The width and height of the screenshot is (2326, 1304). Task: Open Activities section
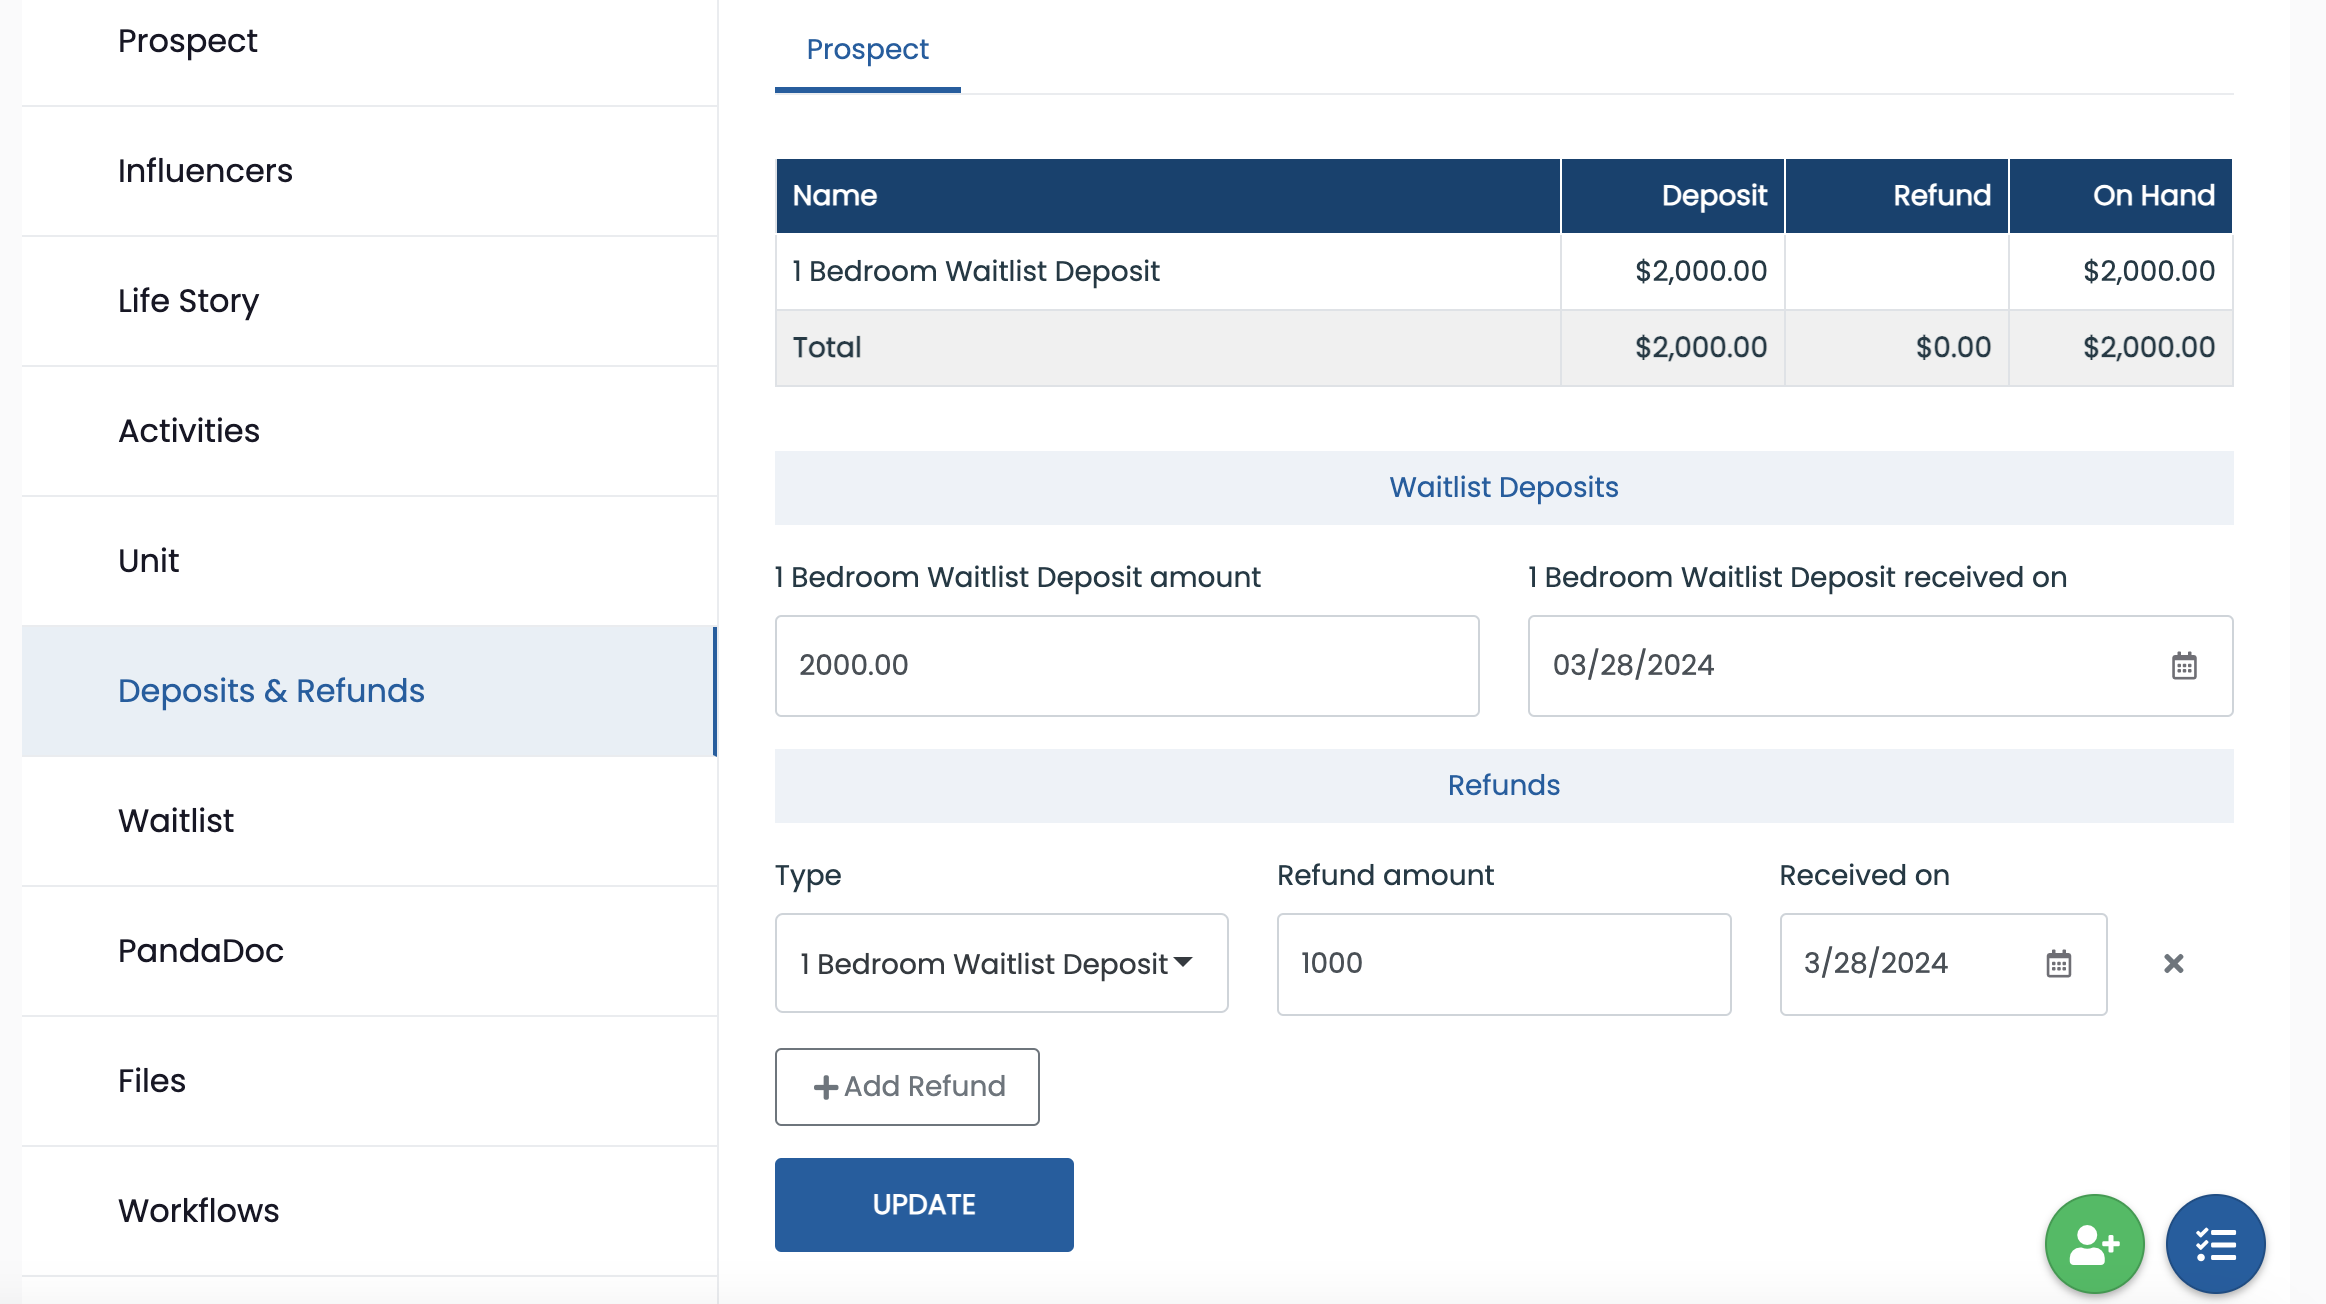pos(369,431)
